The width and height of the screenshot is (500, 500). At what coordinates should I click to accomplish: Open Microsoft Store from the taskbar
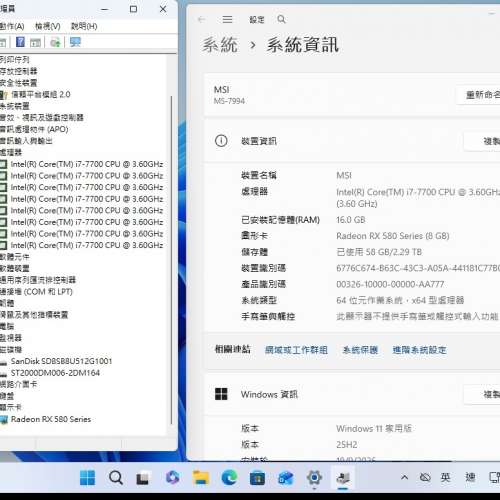click(x=257, y=478)
